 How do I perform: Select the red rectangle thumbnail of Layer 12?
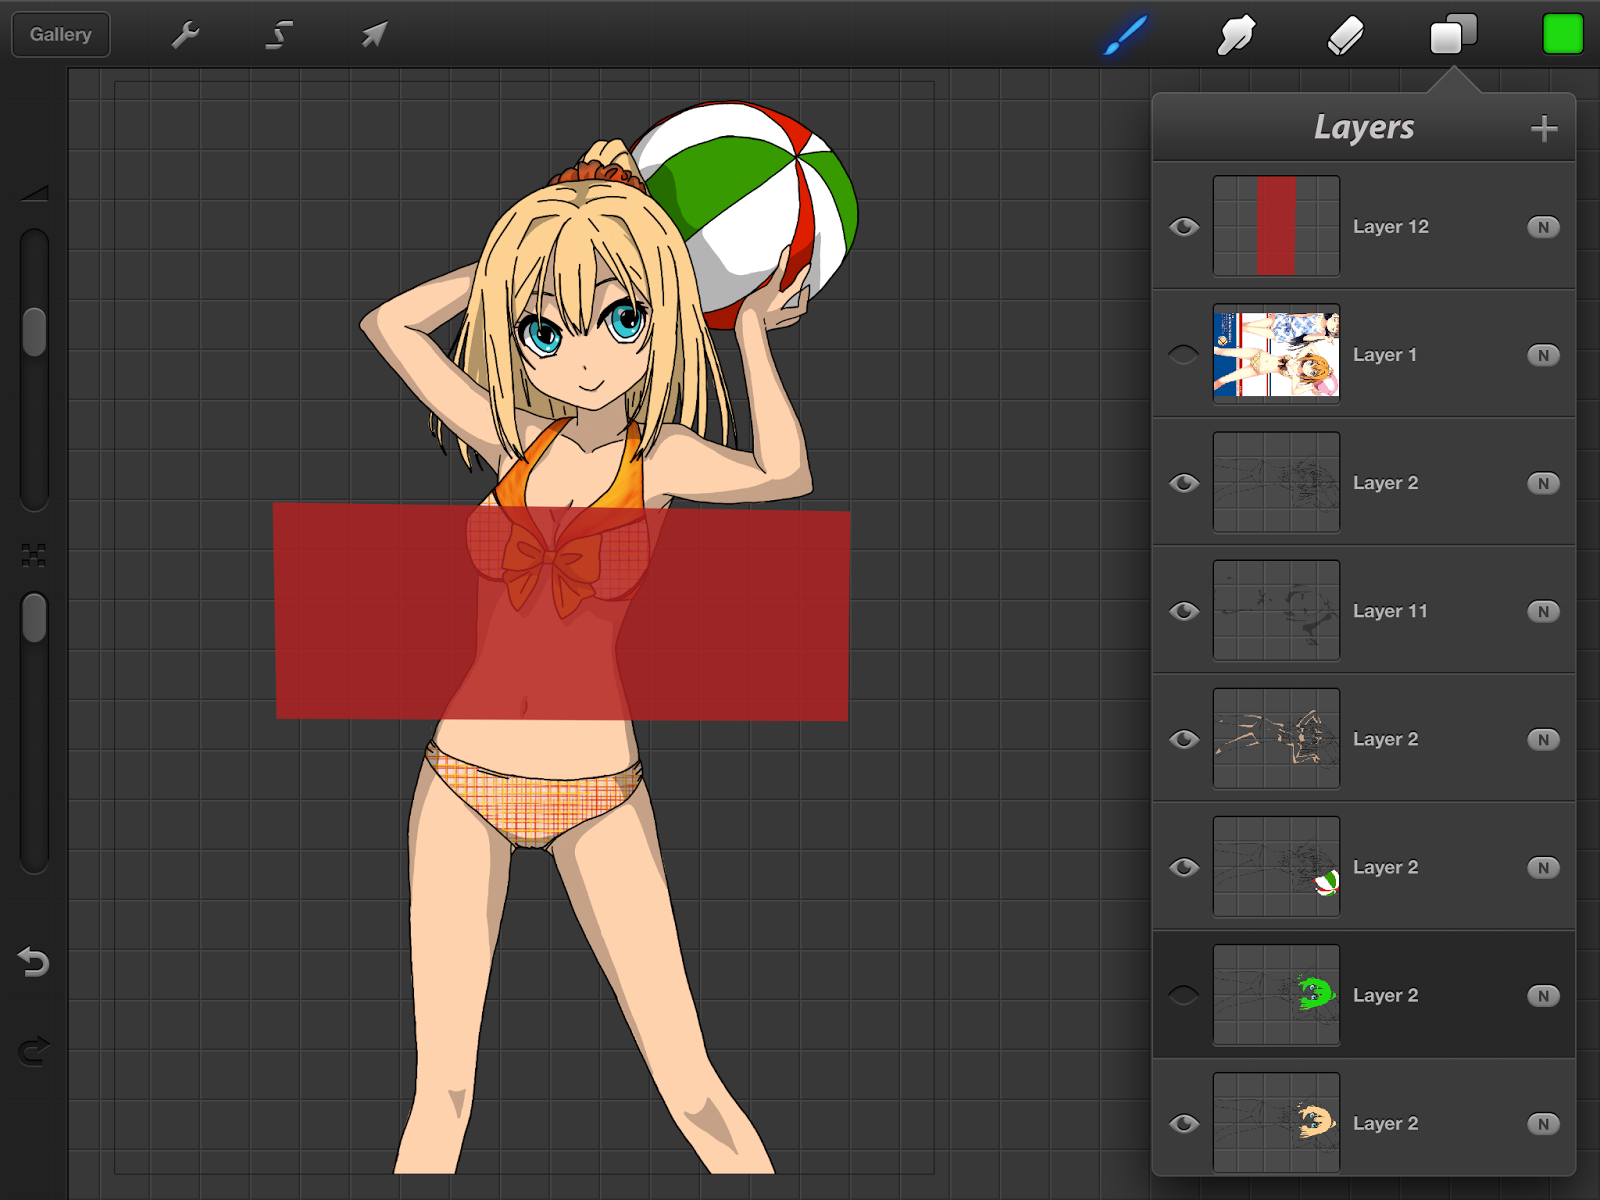pos(1276,226)
